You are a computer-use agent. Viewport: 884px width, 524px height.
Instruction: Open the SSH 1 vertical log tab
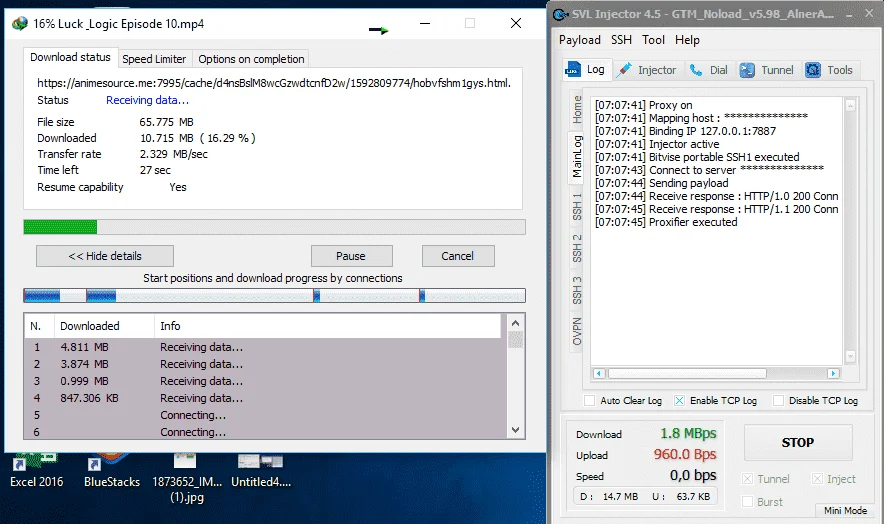[577, 206]
